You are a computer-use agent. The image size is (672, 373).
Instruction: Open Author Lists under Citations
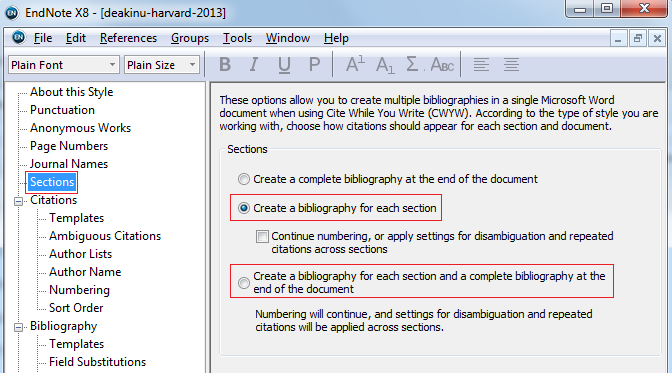[80, 254]
